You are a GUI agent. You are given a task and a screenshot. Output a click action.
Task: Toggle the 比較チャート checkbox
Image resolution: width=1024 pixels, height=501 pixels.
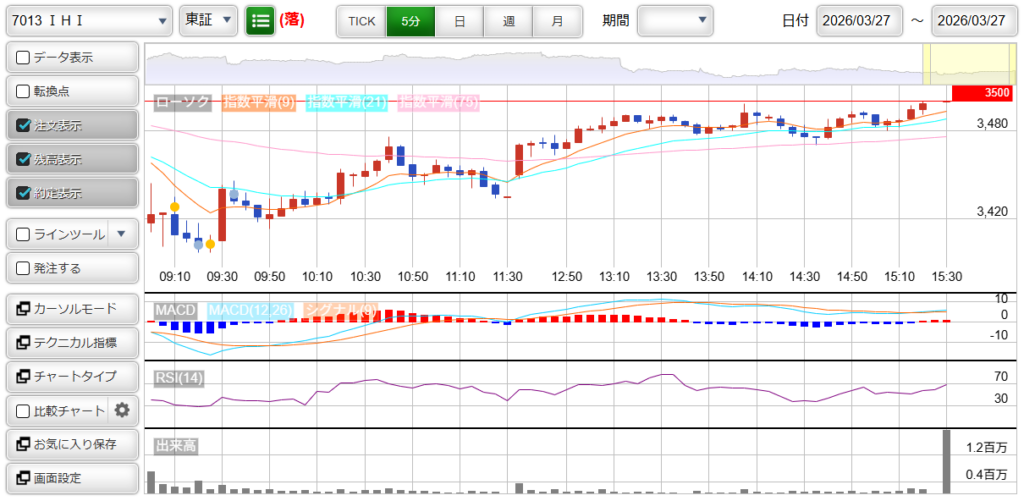23,410
